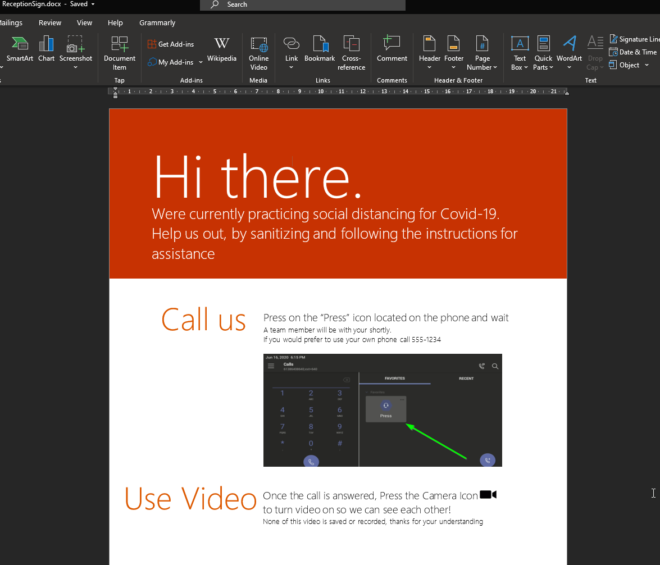Insert a Document Item
Viewport: 660px width, 565px height.
point(120,52)
